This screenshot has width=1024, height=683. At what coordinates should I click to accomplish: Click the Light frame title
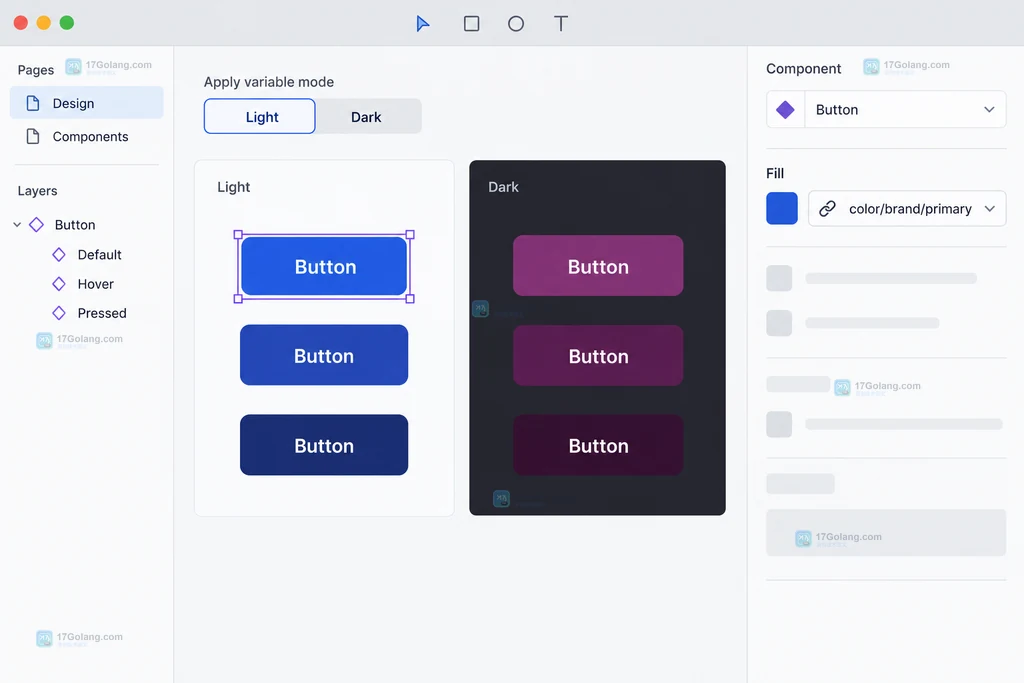coord(234,187)
